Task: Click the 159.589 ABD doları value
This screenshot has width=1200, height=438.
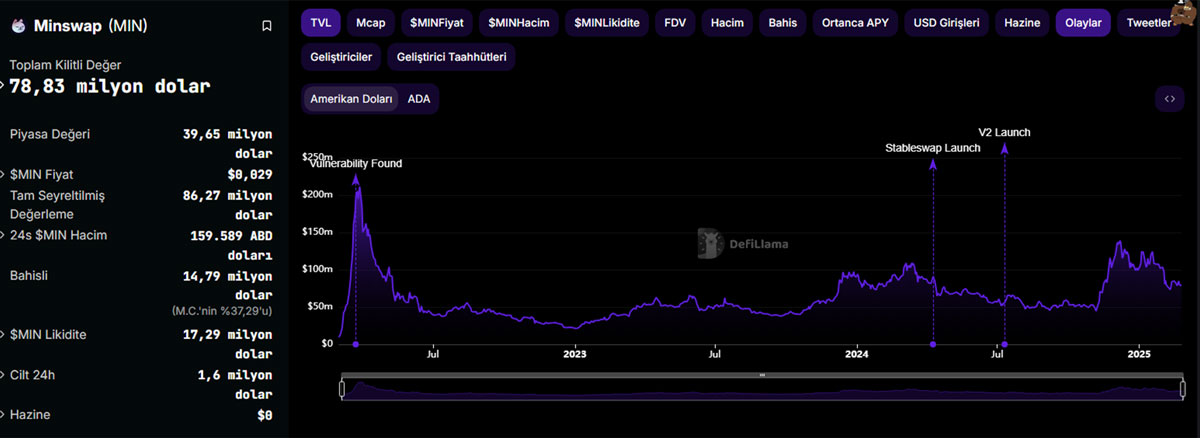Action: [x=231, y=245]
